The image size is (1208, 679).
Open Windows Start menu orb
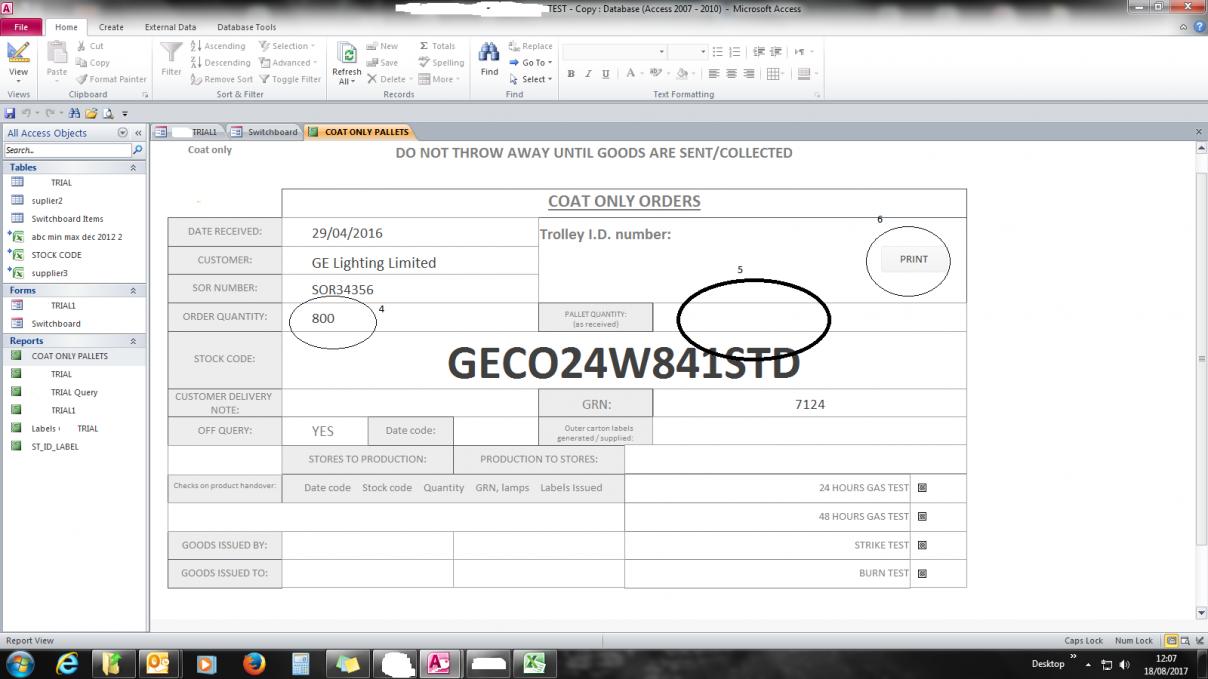[20, 663]
